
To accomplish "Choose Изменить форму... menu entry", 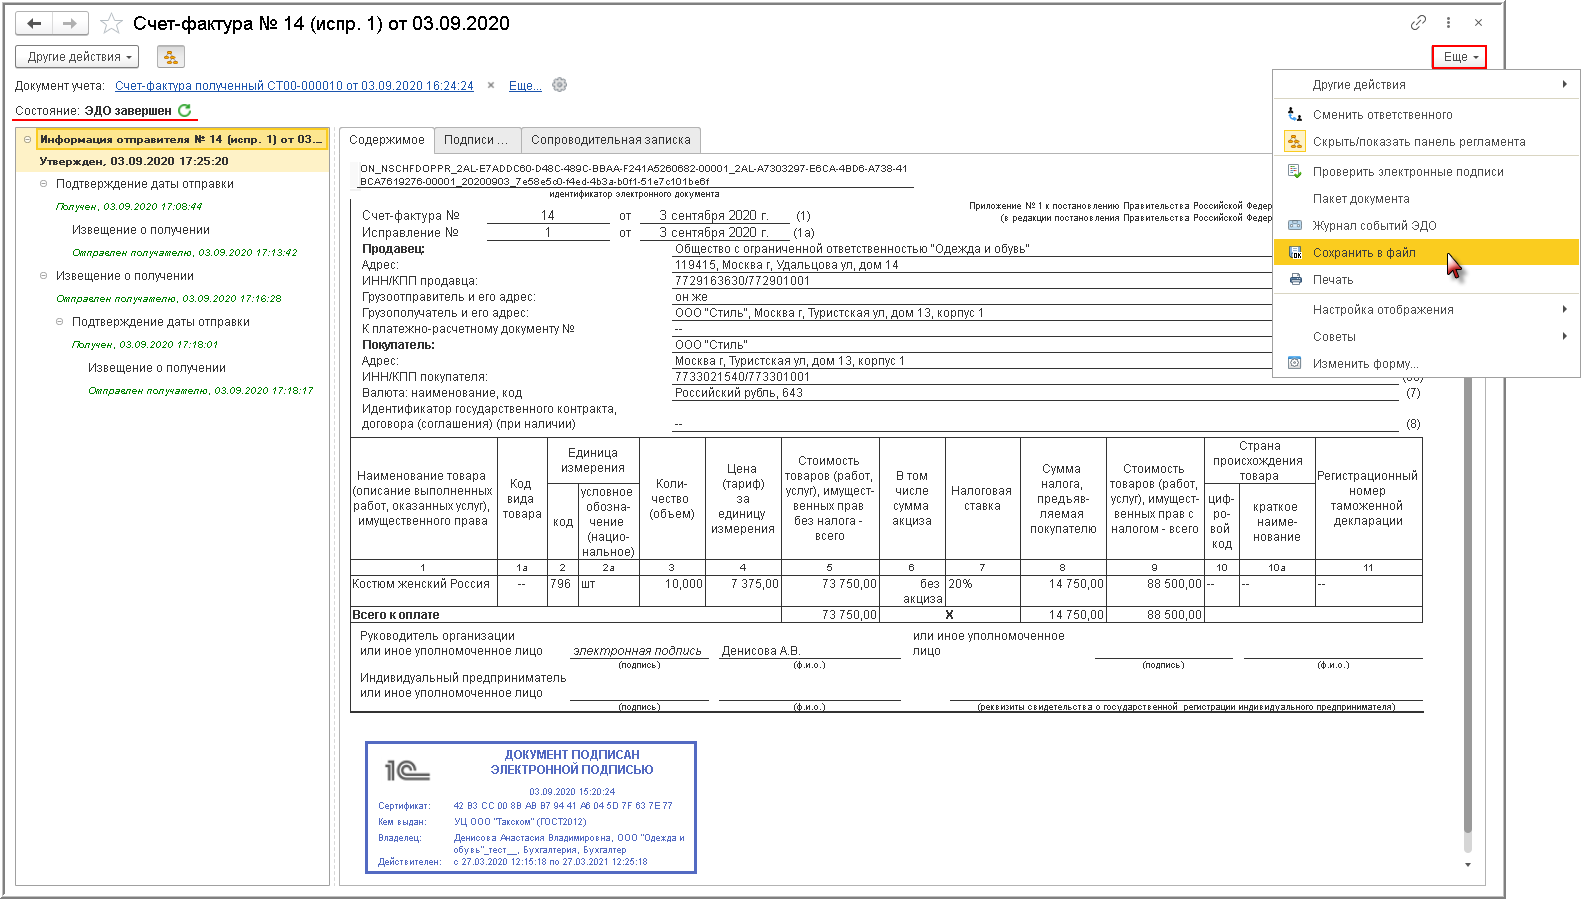I will pyautogui.click(x=1426, y=364).
